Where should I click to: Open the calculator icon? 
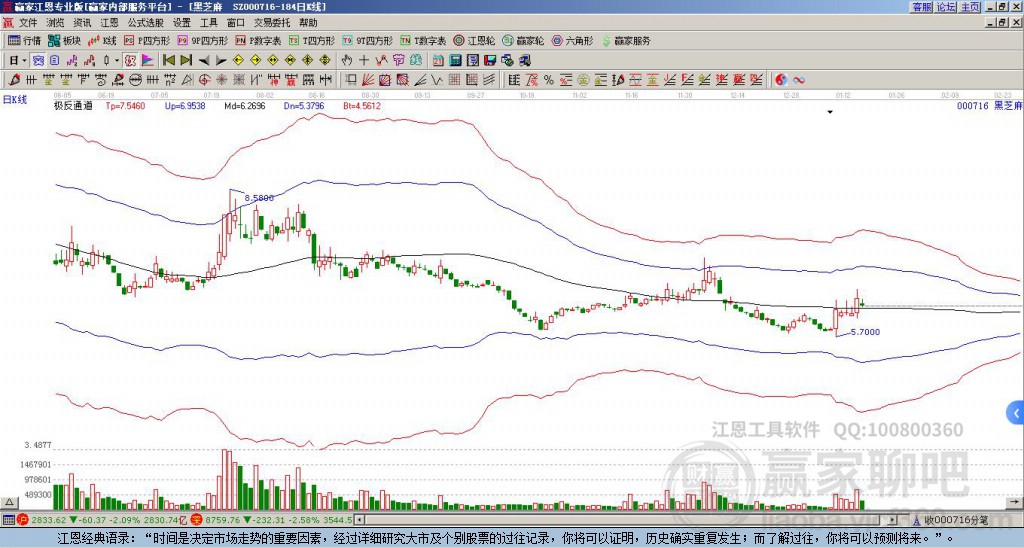point(455,61)
